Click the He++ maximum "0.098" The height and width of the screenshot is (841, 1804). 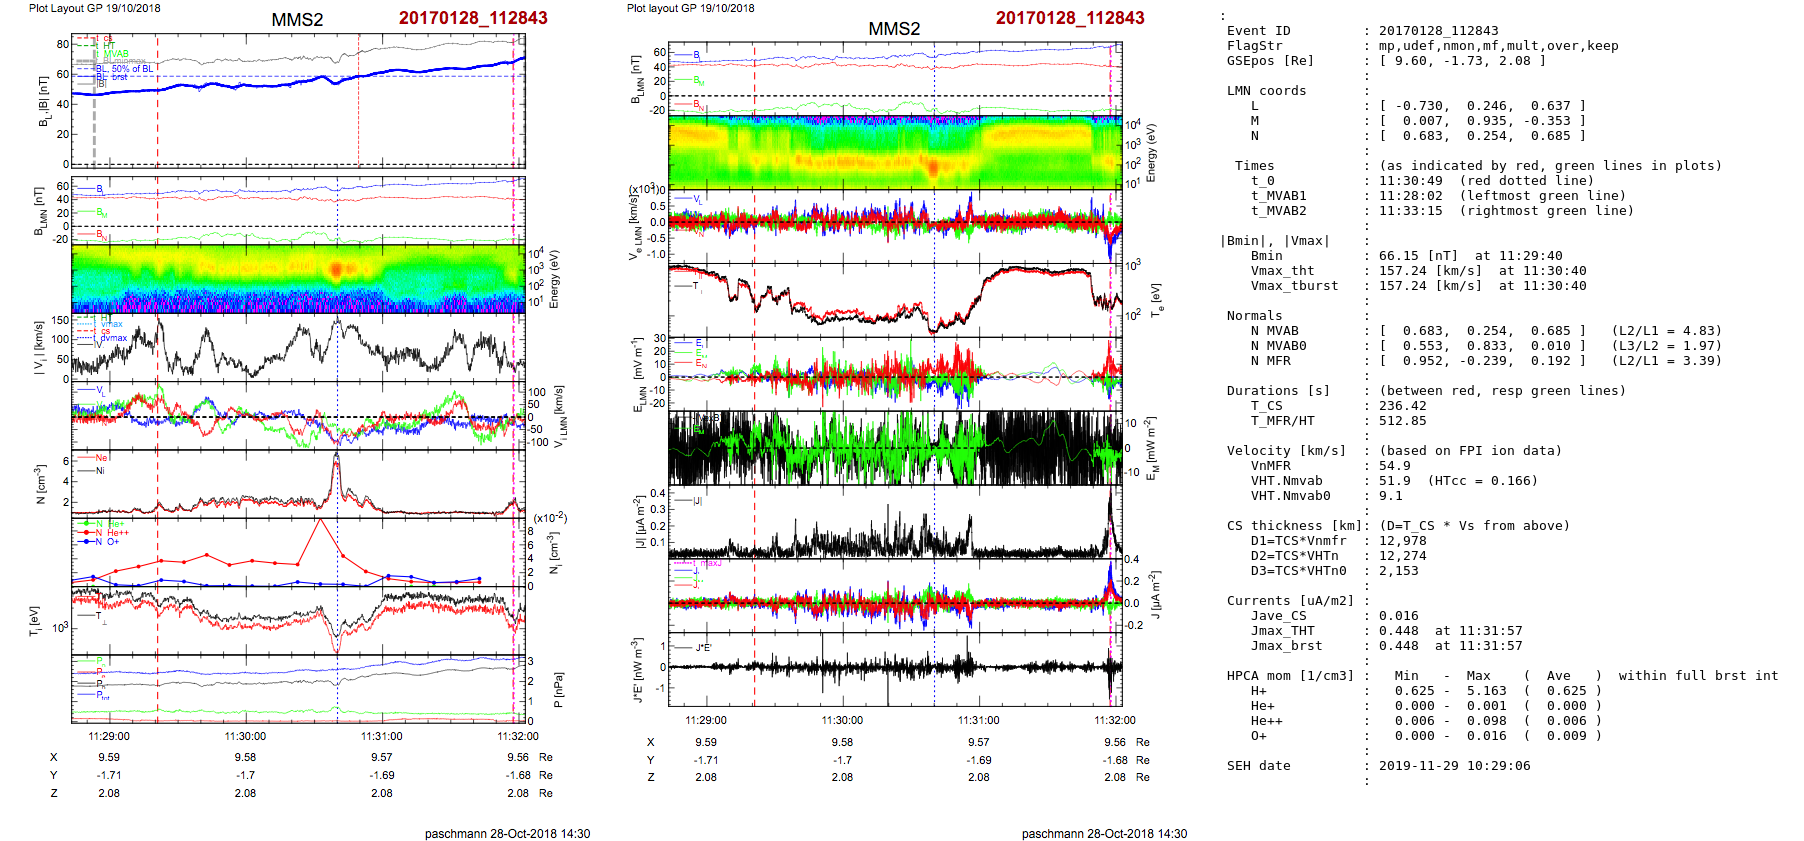click(1486, 721)
